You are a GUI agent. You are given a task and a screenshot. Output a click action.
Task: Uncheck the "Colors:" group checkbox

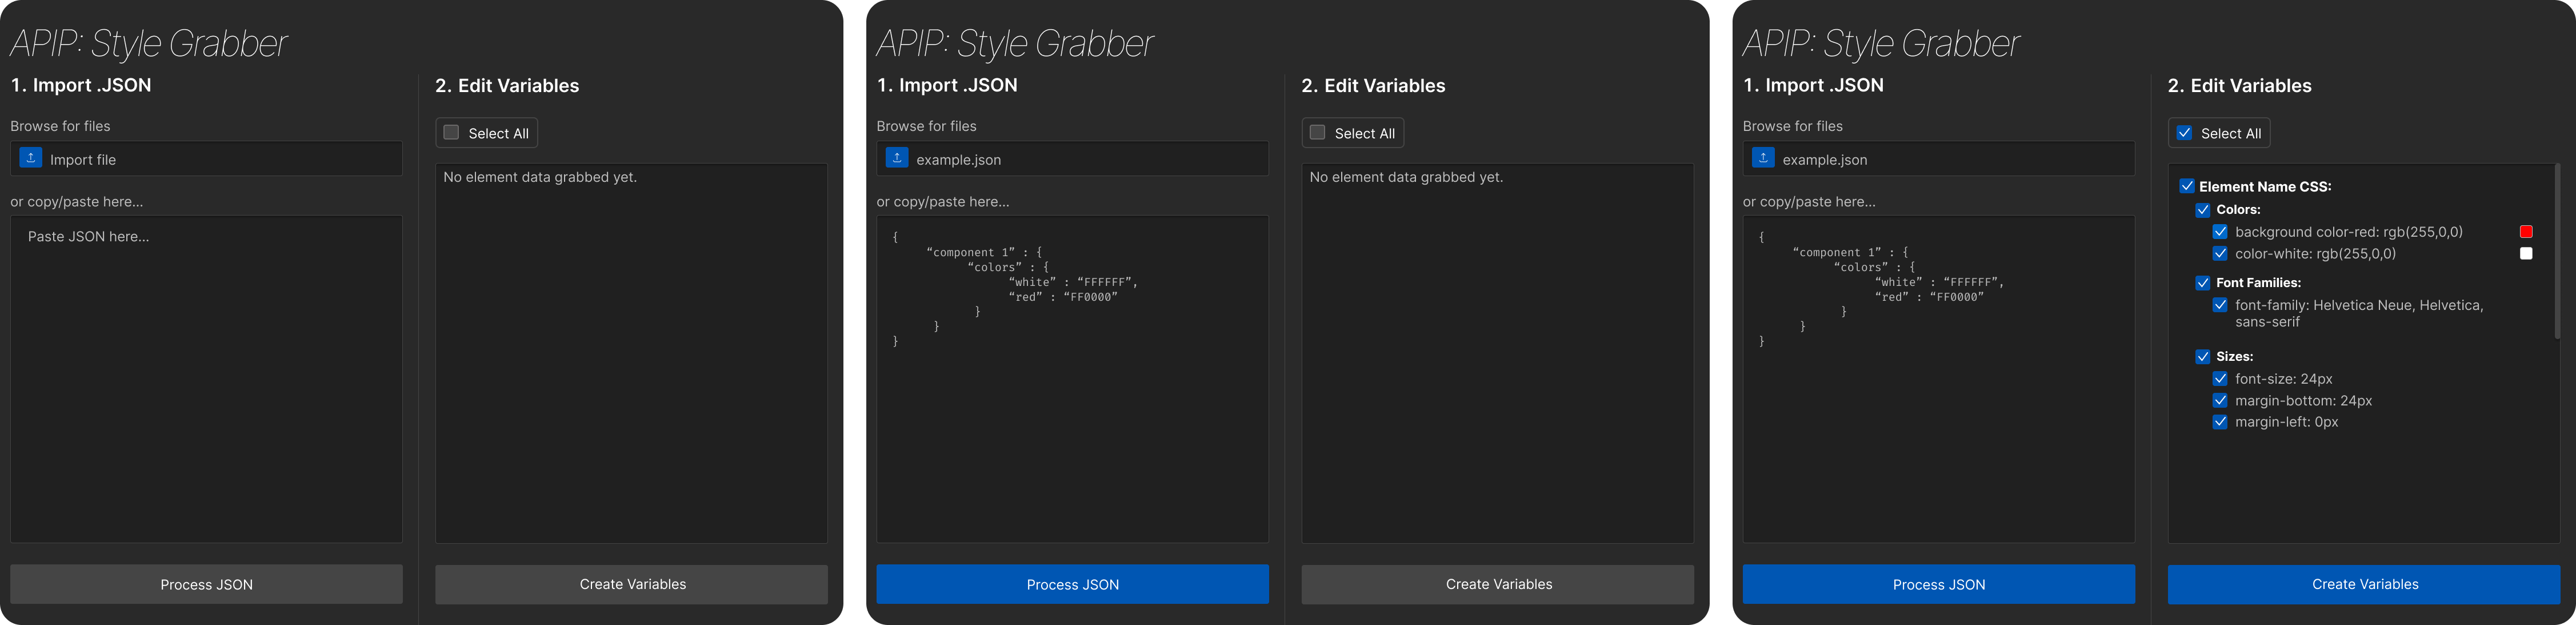(2203, 210)
